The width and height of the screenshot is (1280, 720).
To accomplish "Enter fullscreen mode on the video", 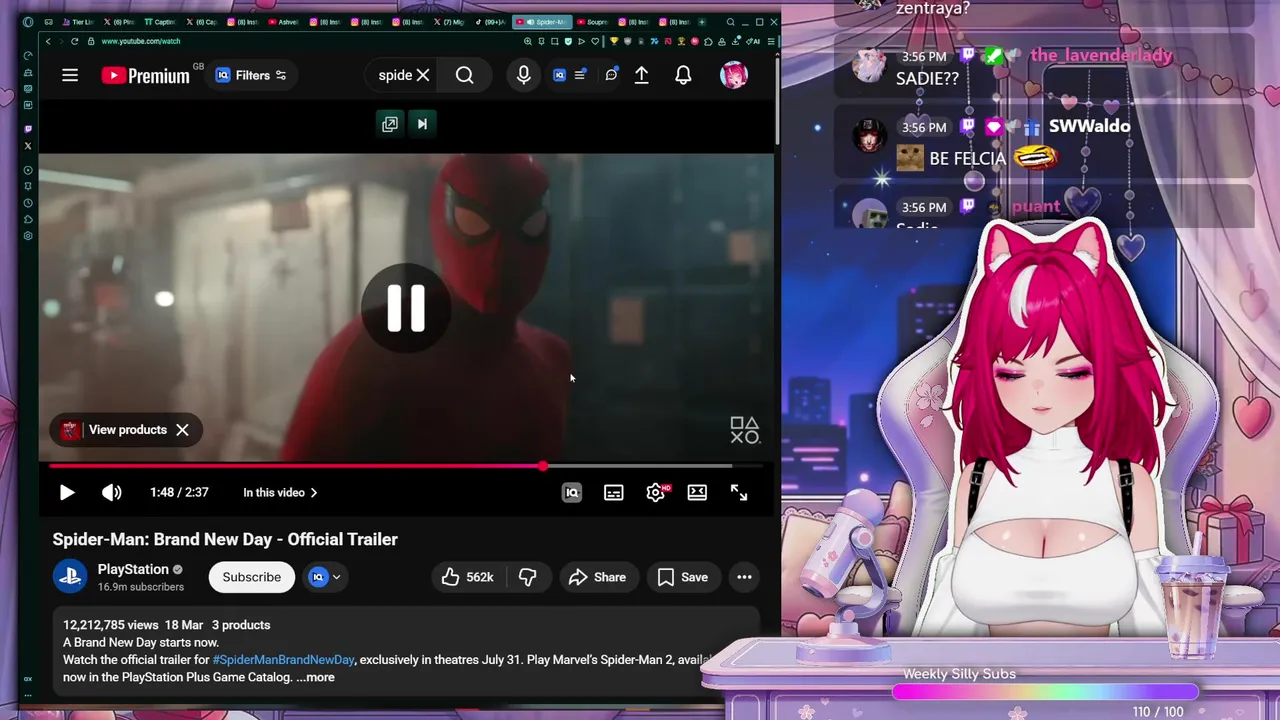I will [739, 492].
